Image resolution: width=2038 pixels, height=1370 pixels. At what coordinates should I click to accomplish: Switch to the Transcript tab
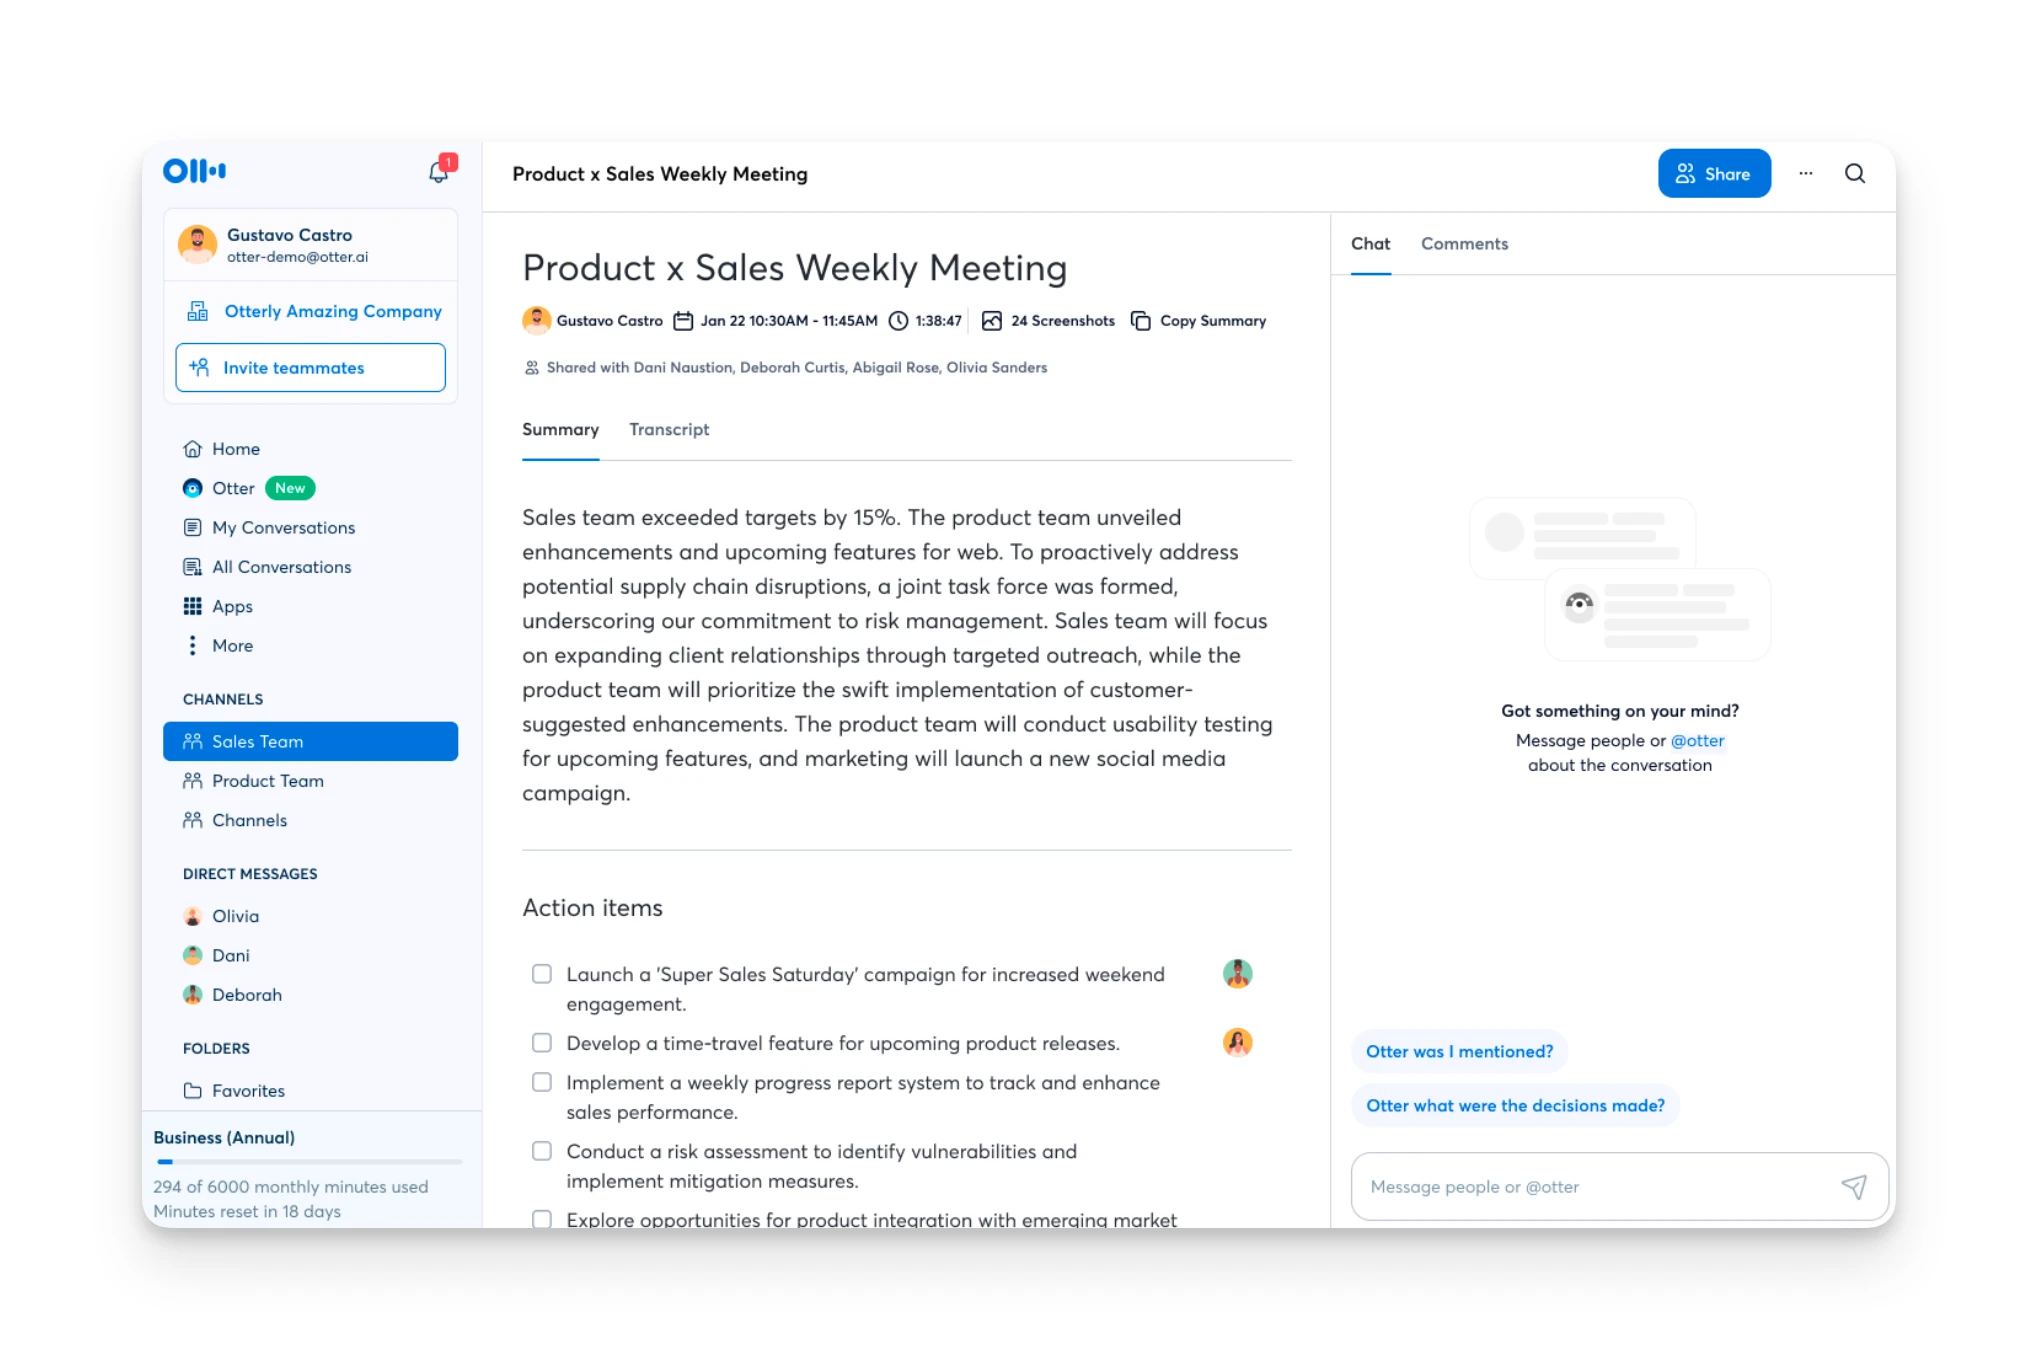point(668,430)
